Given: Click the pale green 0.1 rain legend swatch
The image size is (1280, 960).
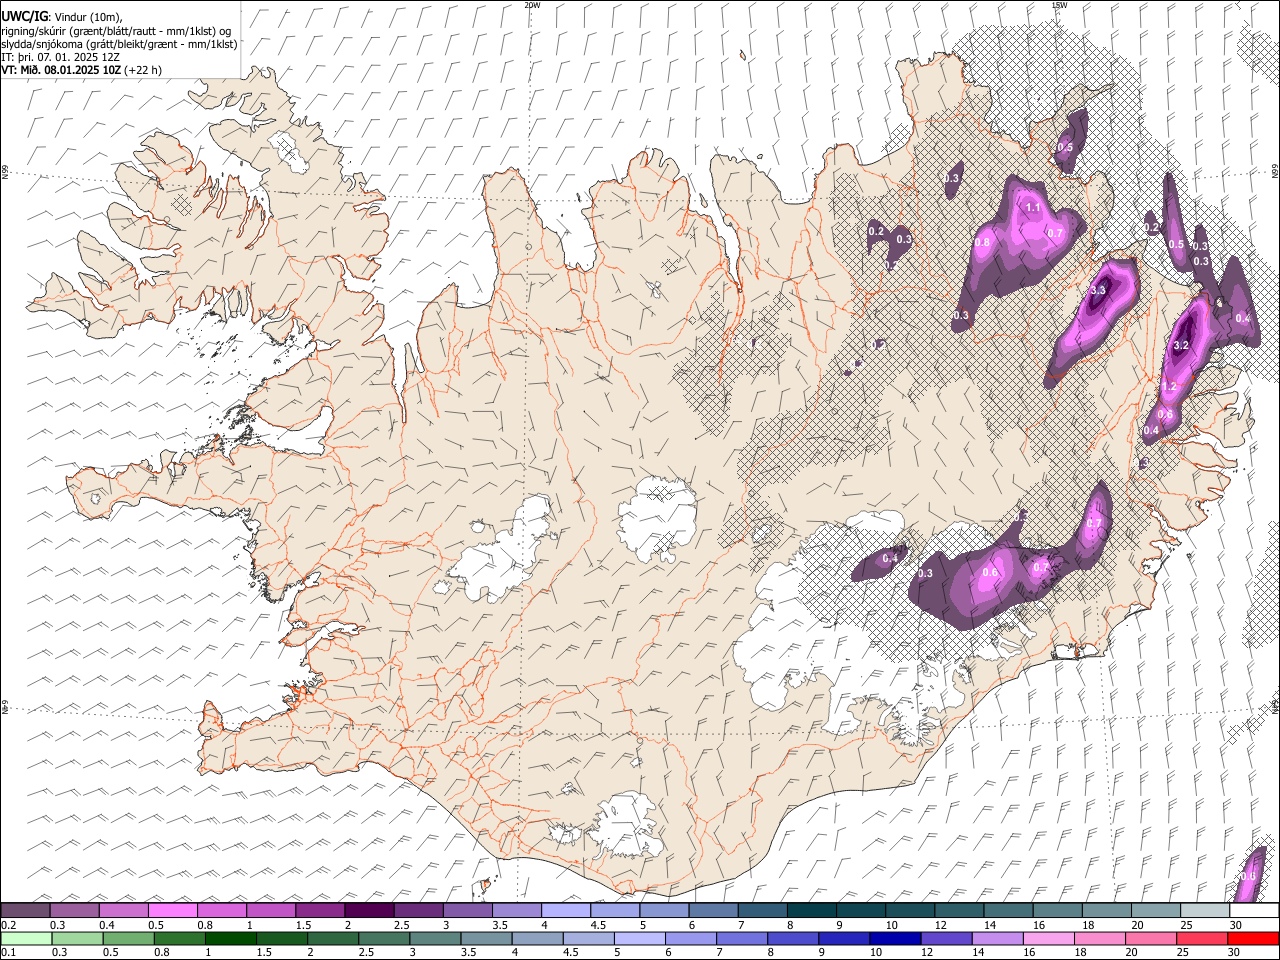Looking at the screenshot, I should pos(26,938).
